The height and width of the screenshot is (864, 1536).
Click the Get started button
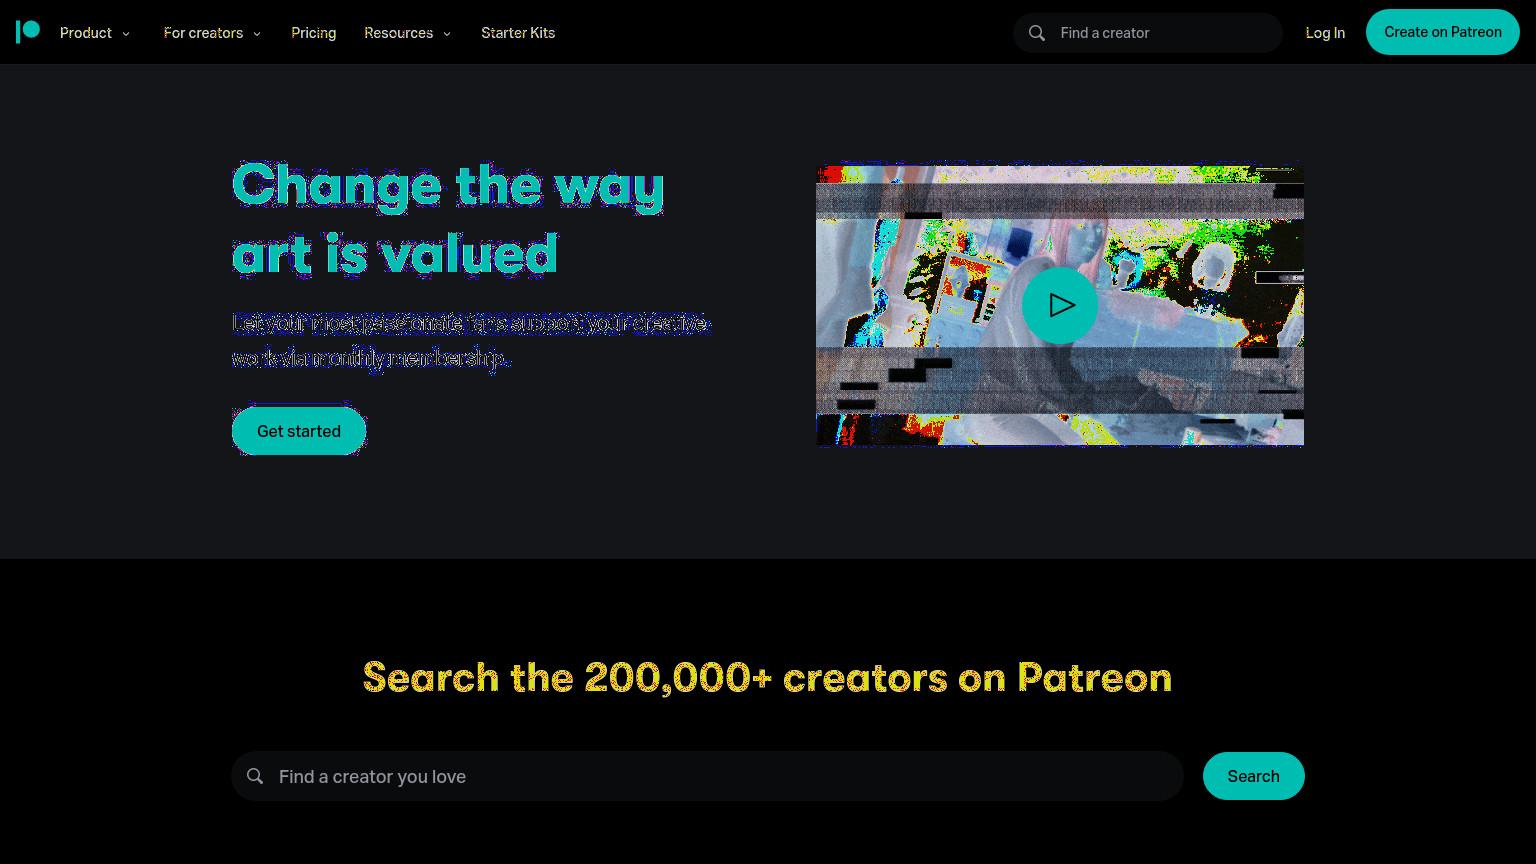click(x=299, y=431)
